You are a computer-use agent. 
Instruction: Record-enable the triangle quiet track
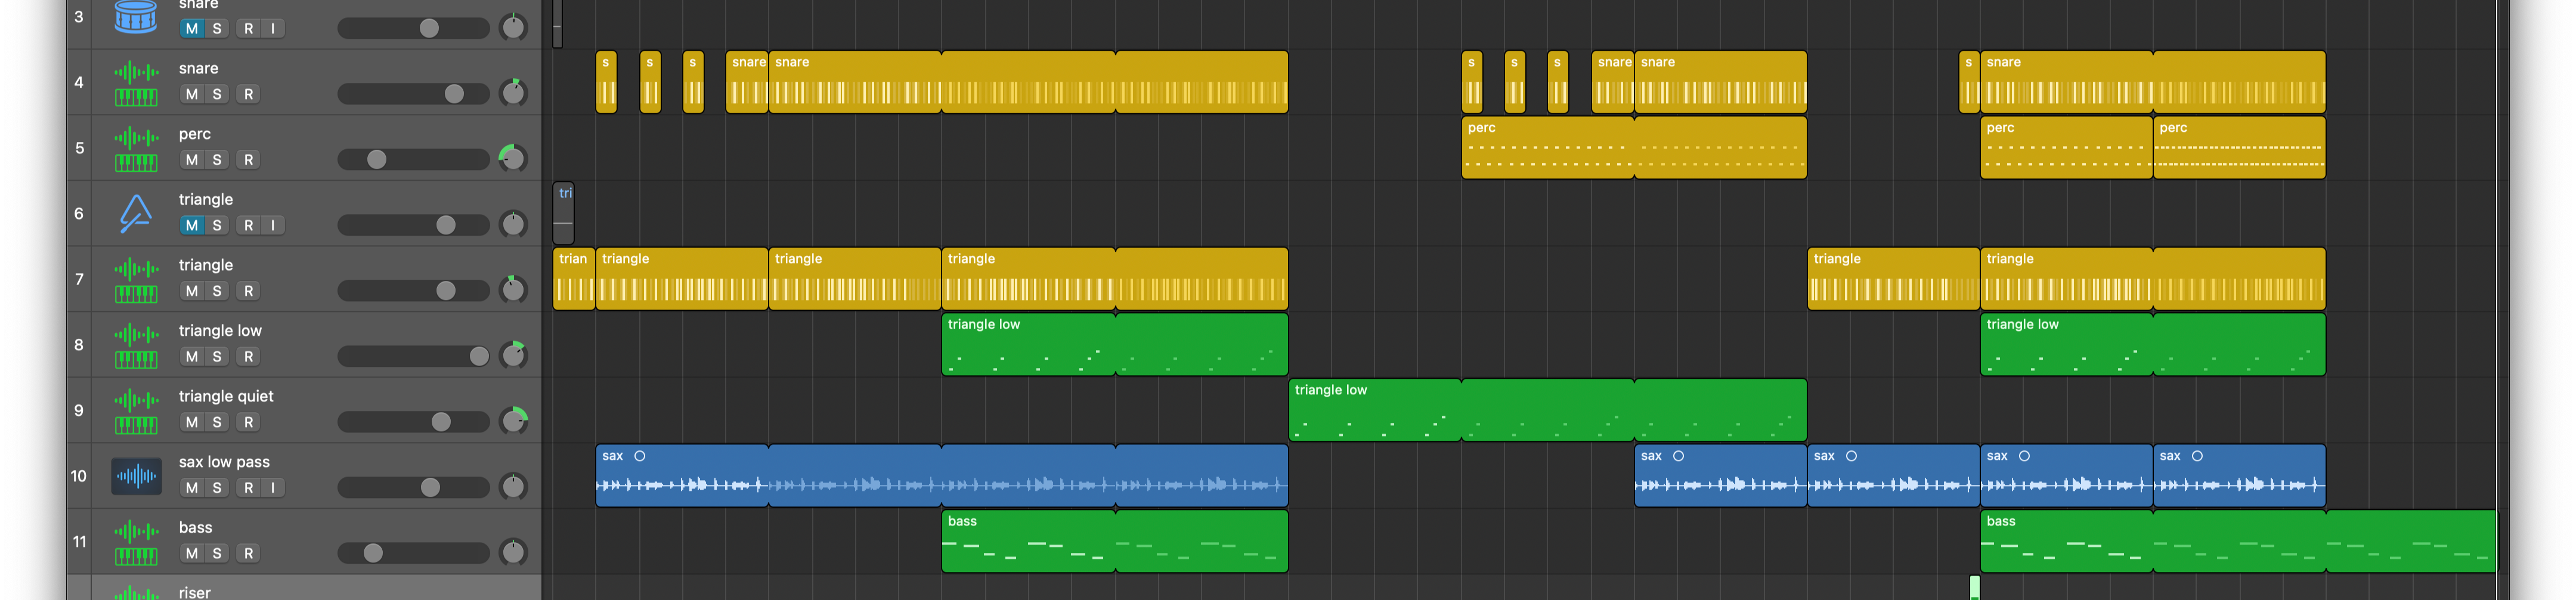249,422
